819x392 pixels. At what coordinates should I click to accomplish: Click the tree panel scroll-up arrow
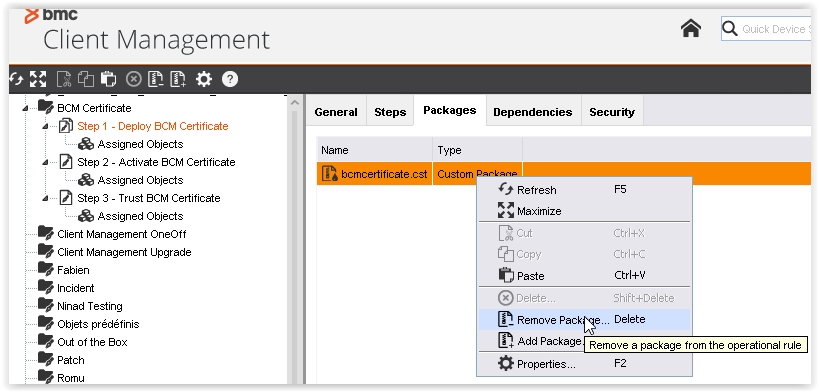[x=295, y=103]
